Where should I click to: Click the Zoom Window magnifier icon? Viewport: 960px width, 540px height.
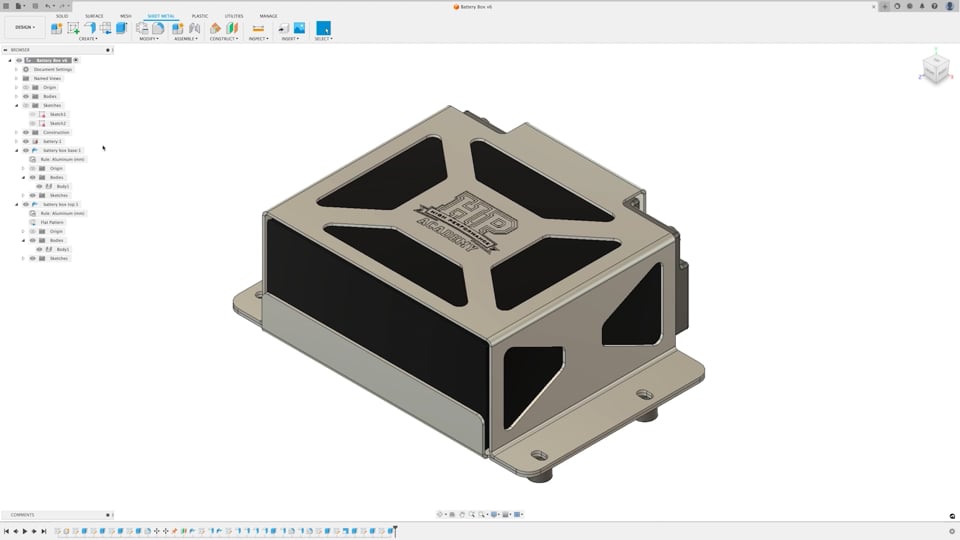point(482,514)
